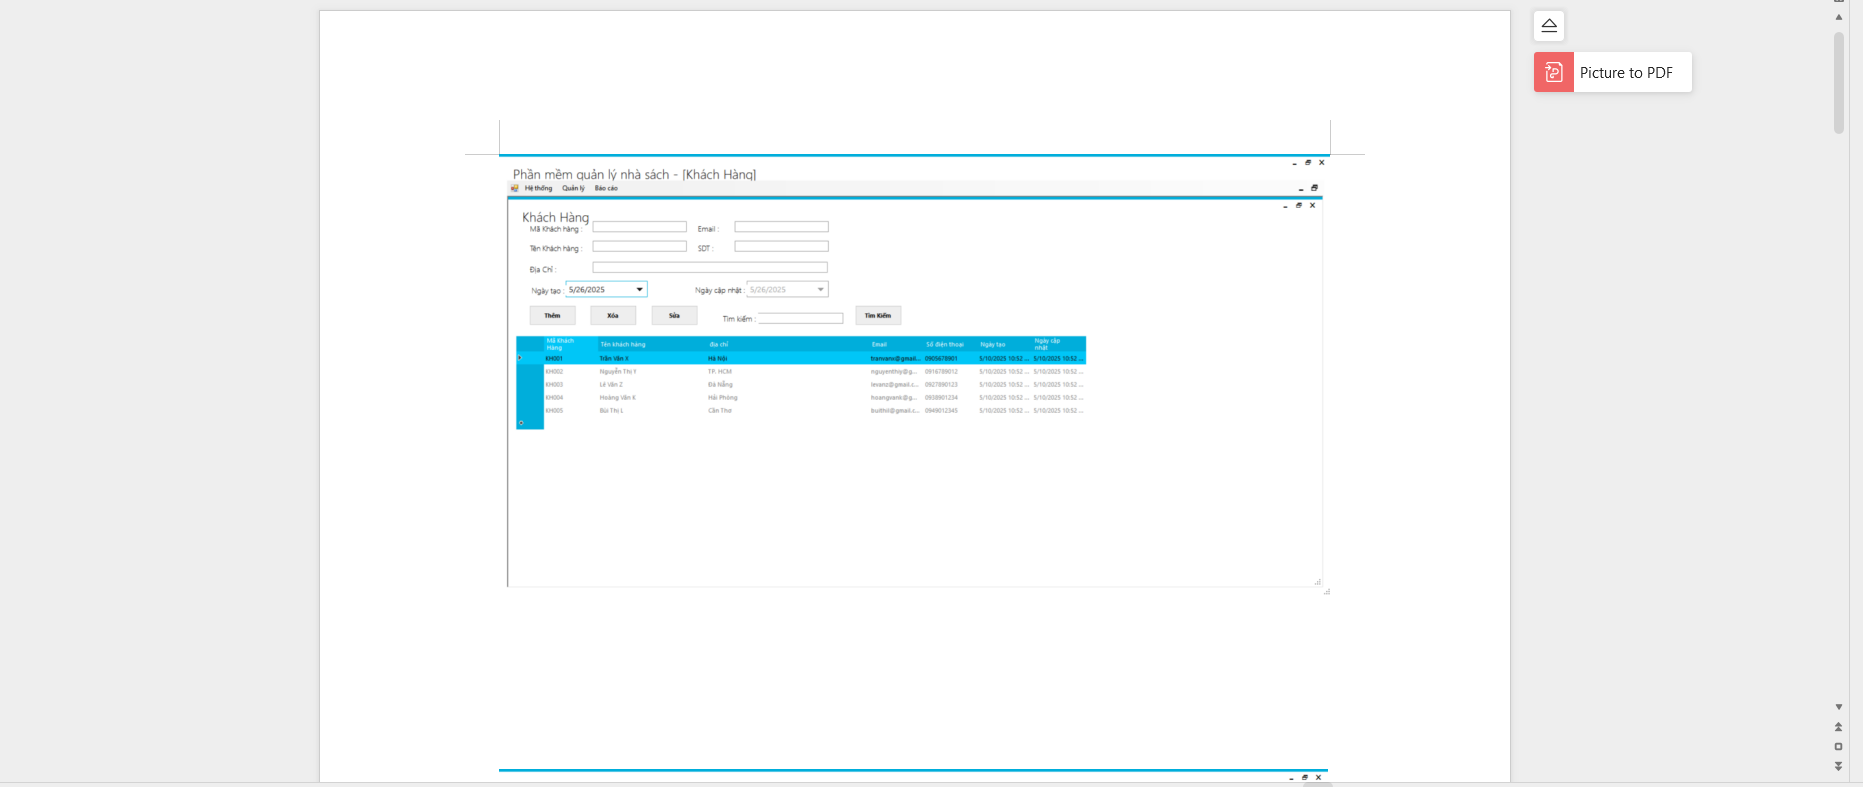Click the red Picture to PDF icon
Screen dimensions: 1863x787
tap(1553, 72)
